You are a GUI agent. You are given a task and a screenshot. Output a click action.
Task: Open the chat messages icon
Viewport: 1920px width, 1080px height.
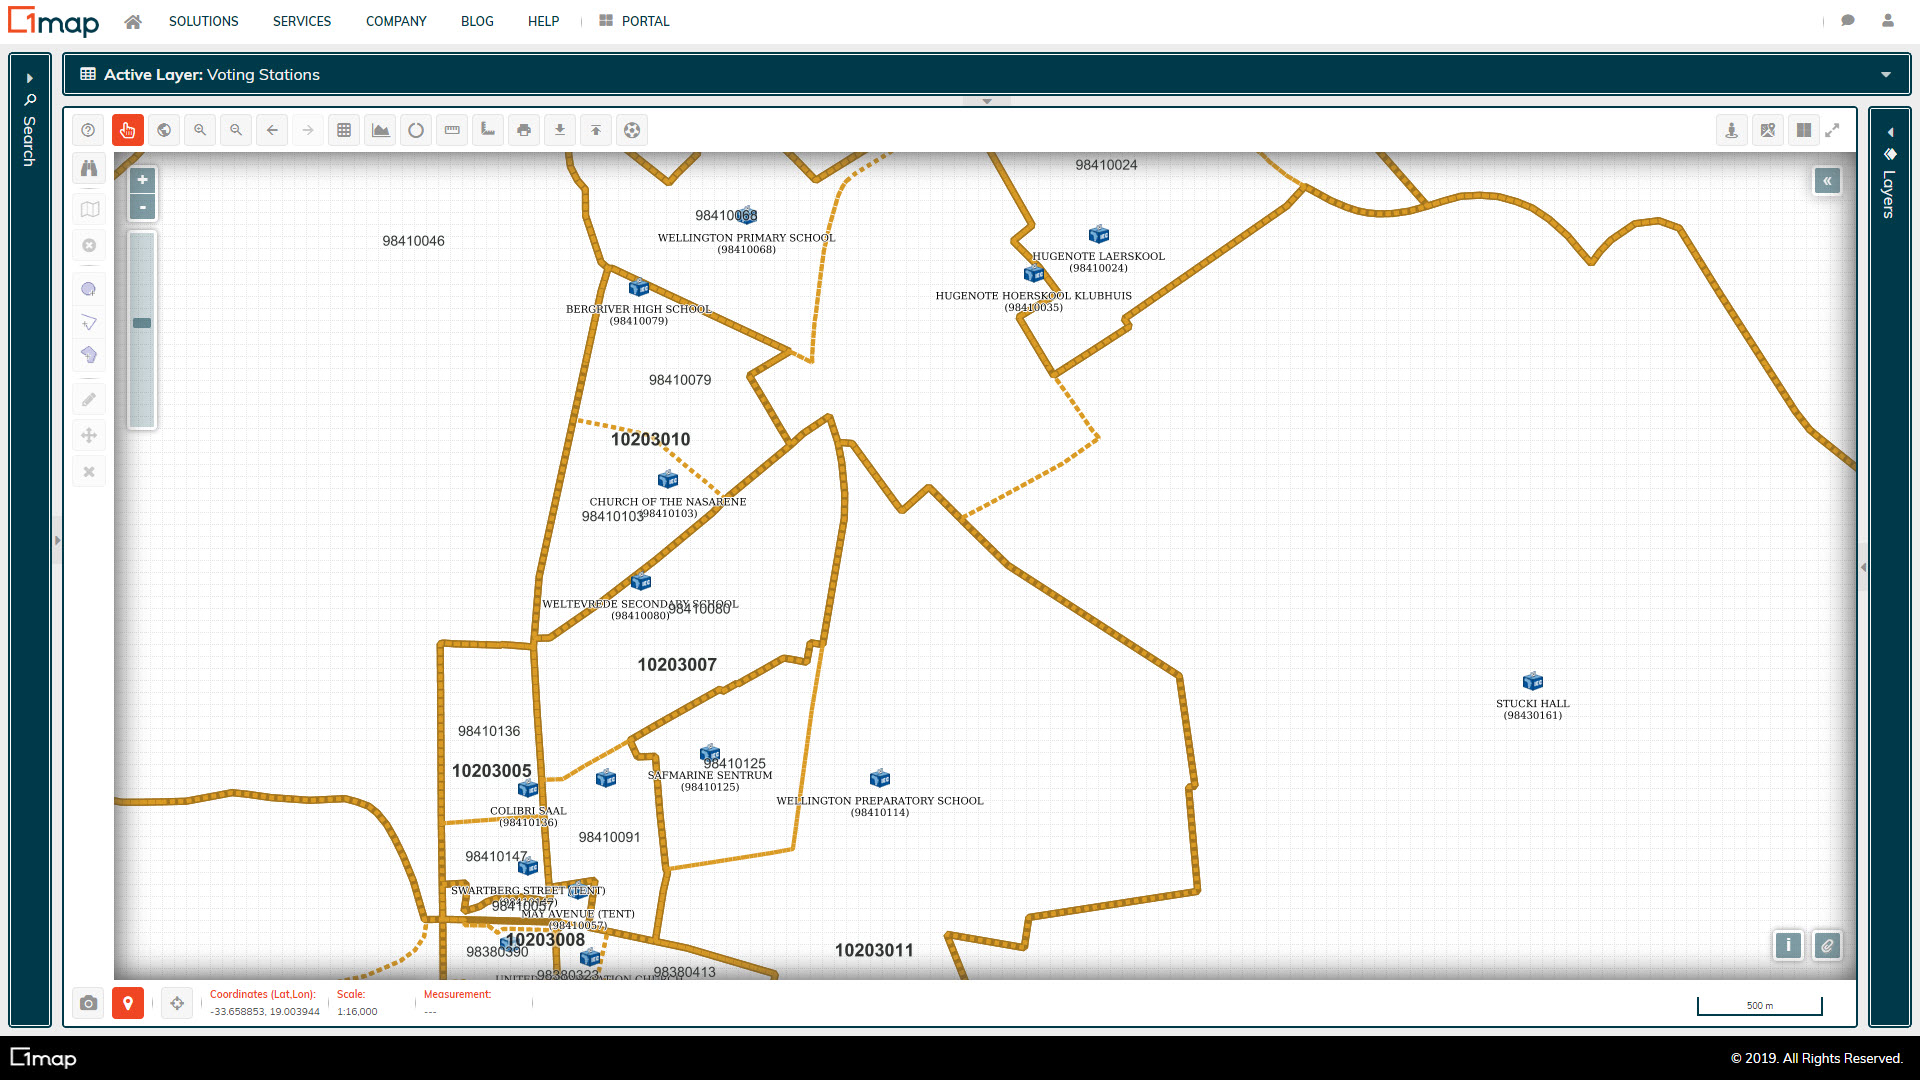[1848, 21]
